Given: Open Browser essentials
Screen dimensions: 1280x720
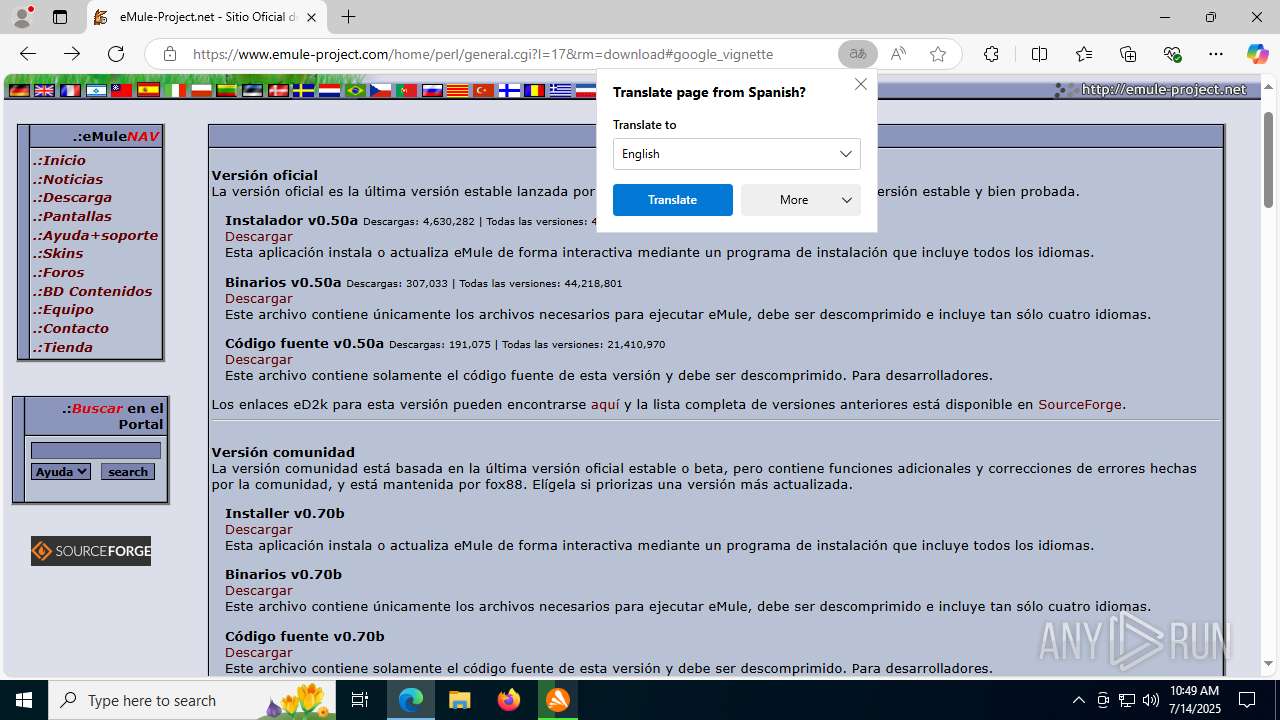Looking at the screenshot, I should (x=1172, y=54).
